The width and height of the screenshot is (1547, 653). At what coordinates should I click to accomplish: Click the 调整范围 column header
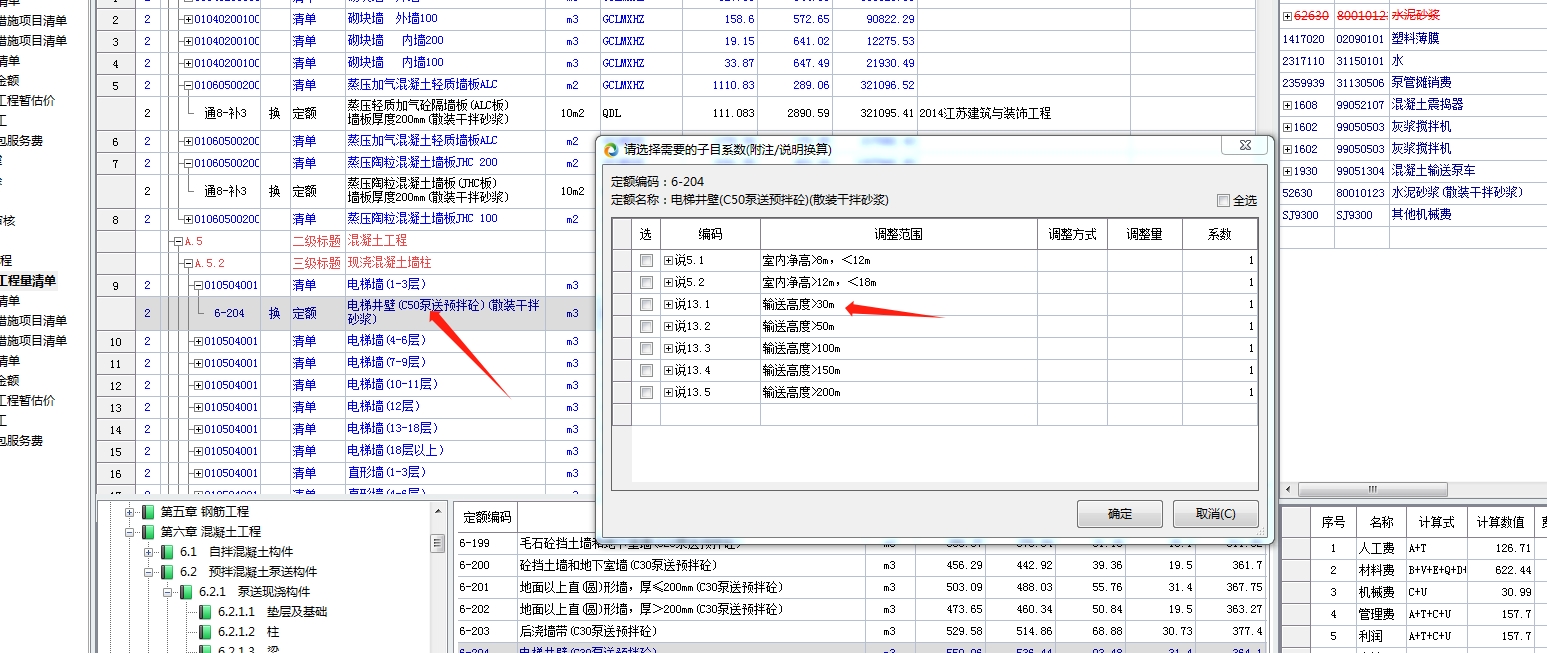click(x=898, y=234)
